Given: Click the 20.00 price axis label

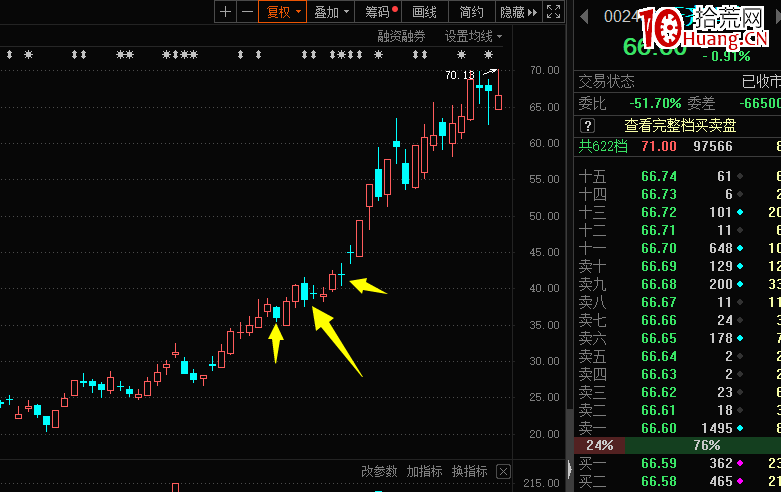Looking at the screenshot, I should click(544, 434).
